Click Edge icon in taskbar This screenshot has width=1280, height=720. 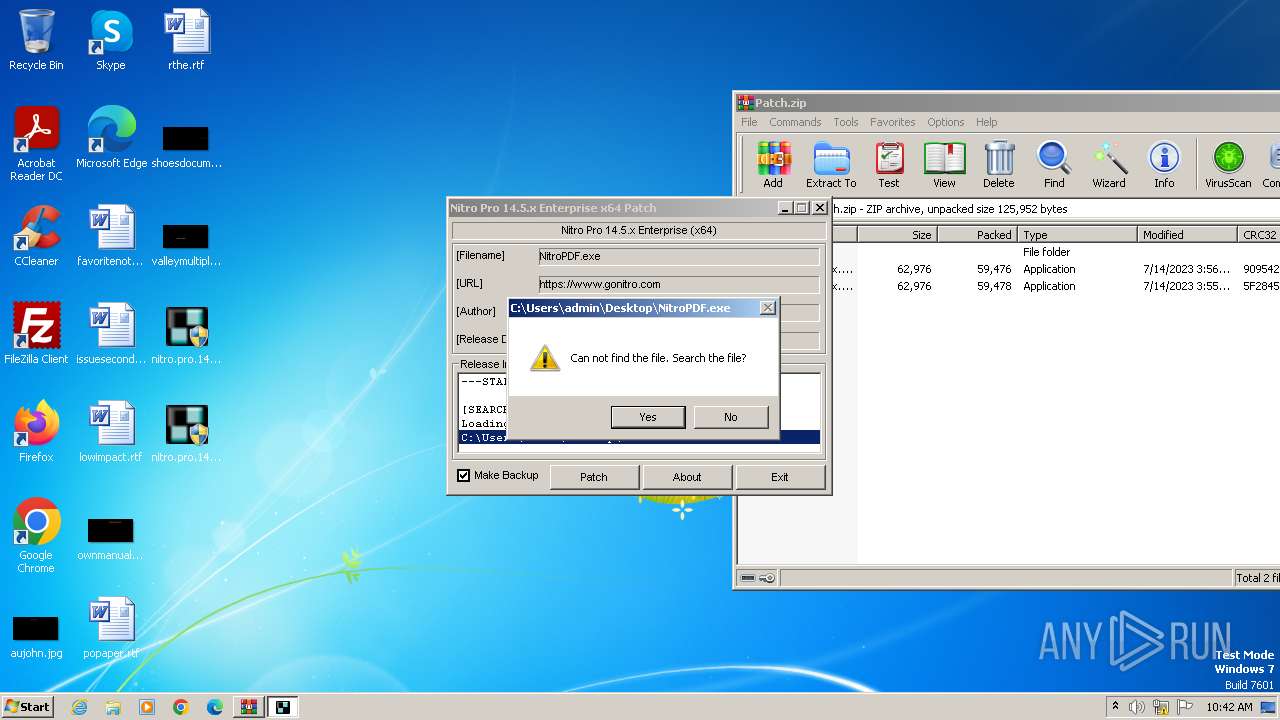215,707
